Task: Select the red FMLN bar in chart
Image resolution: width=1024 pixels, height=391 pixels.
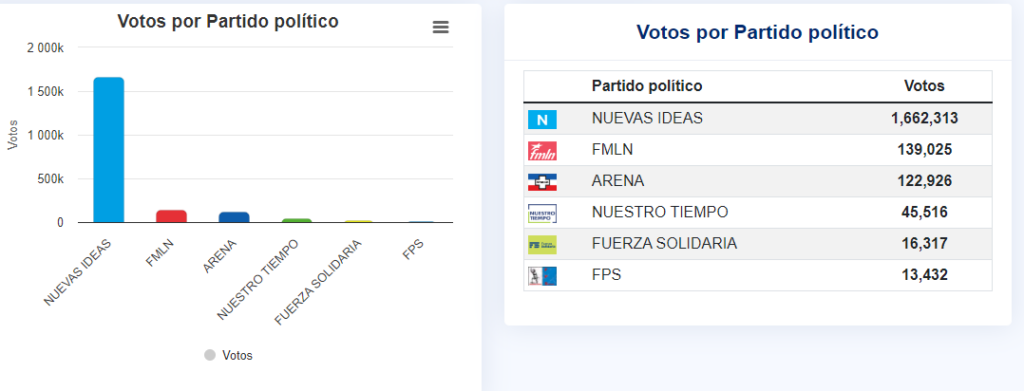Action: [x=172, y=216]
